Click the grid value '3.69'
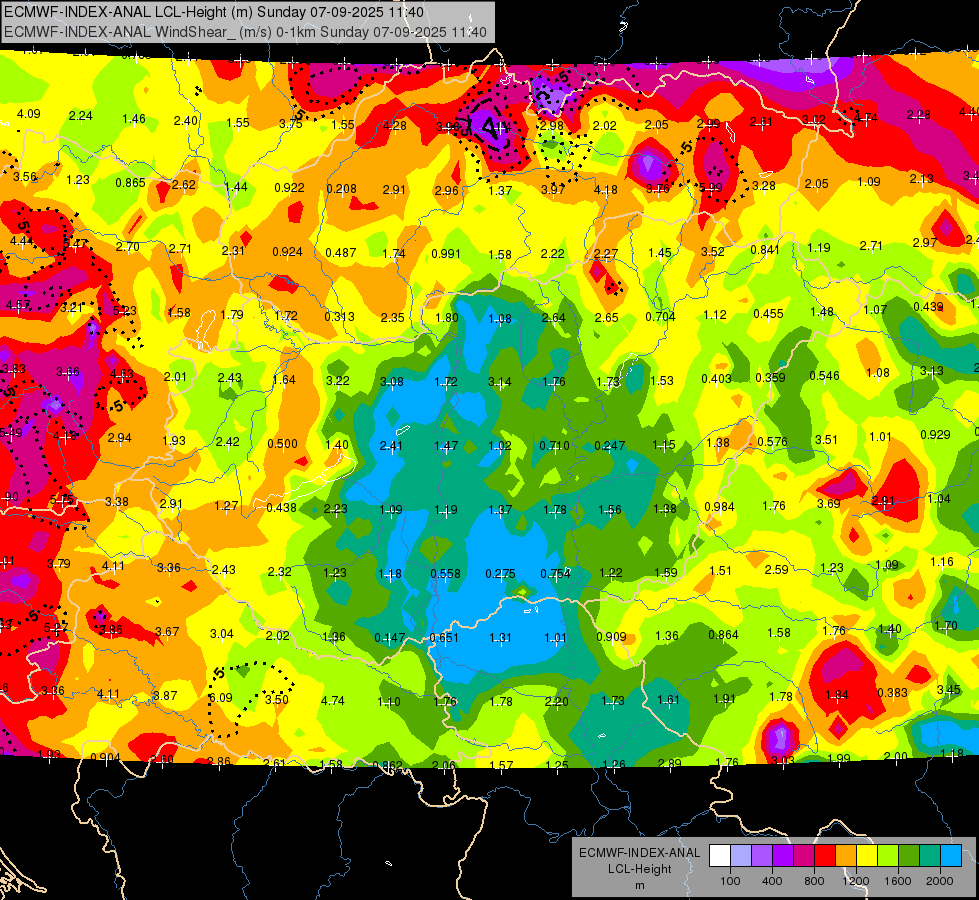 (x=829, y=503)
